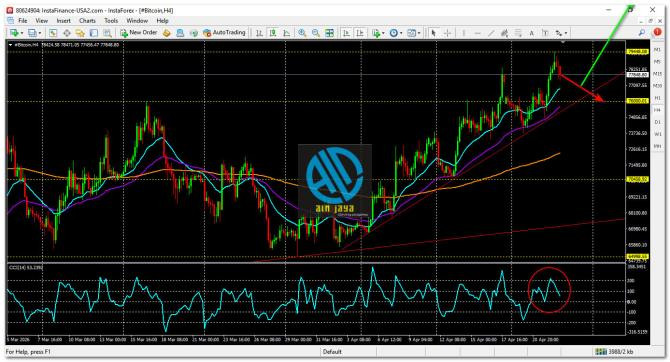Toggle the Terminal panel icon
670x362 pixels.
94,32
